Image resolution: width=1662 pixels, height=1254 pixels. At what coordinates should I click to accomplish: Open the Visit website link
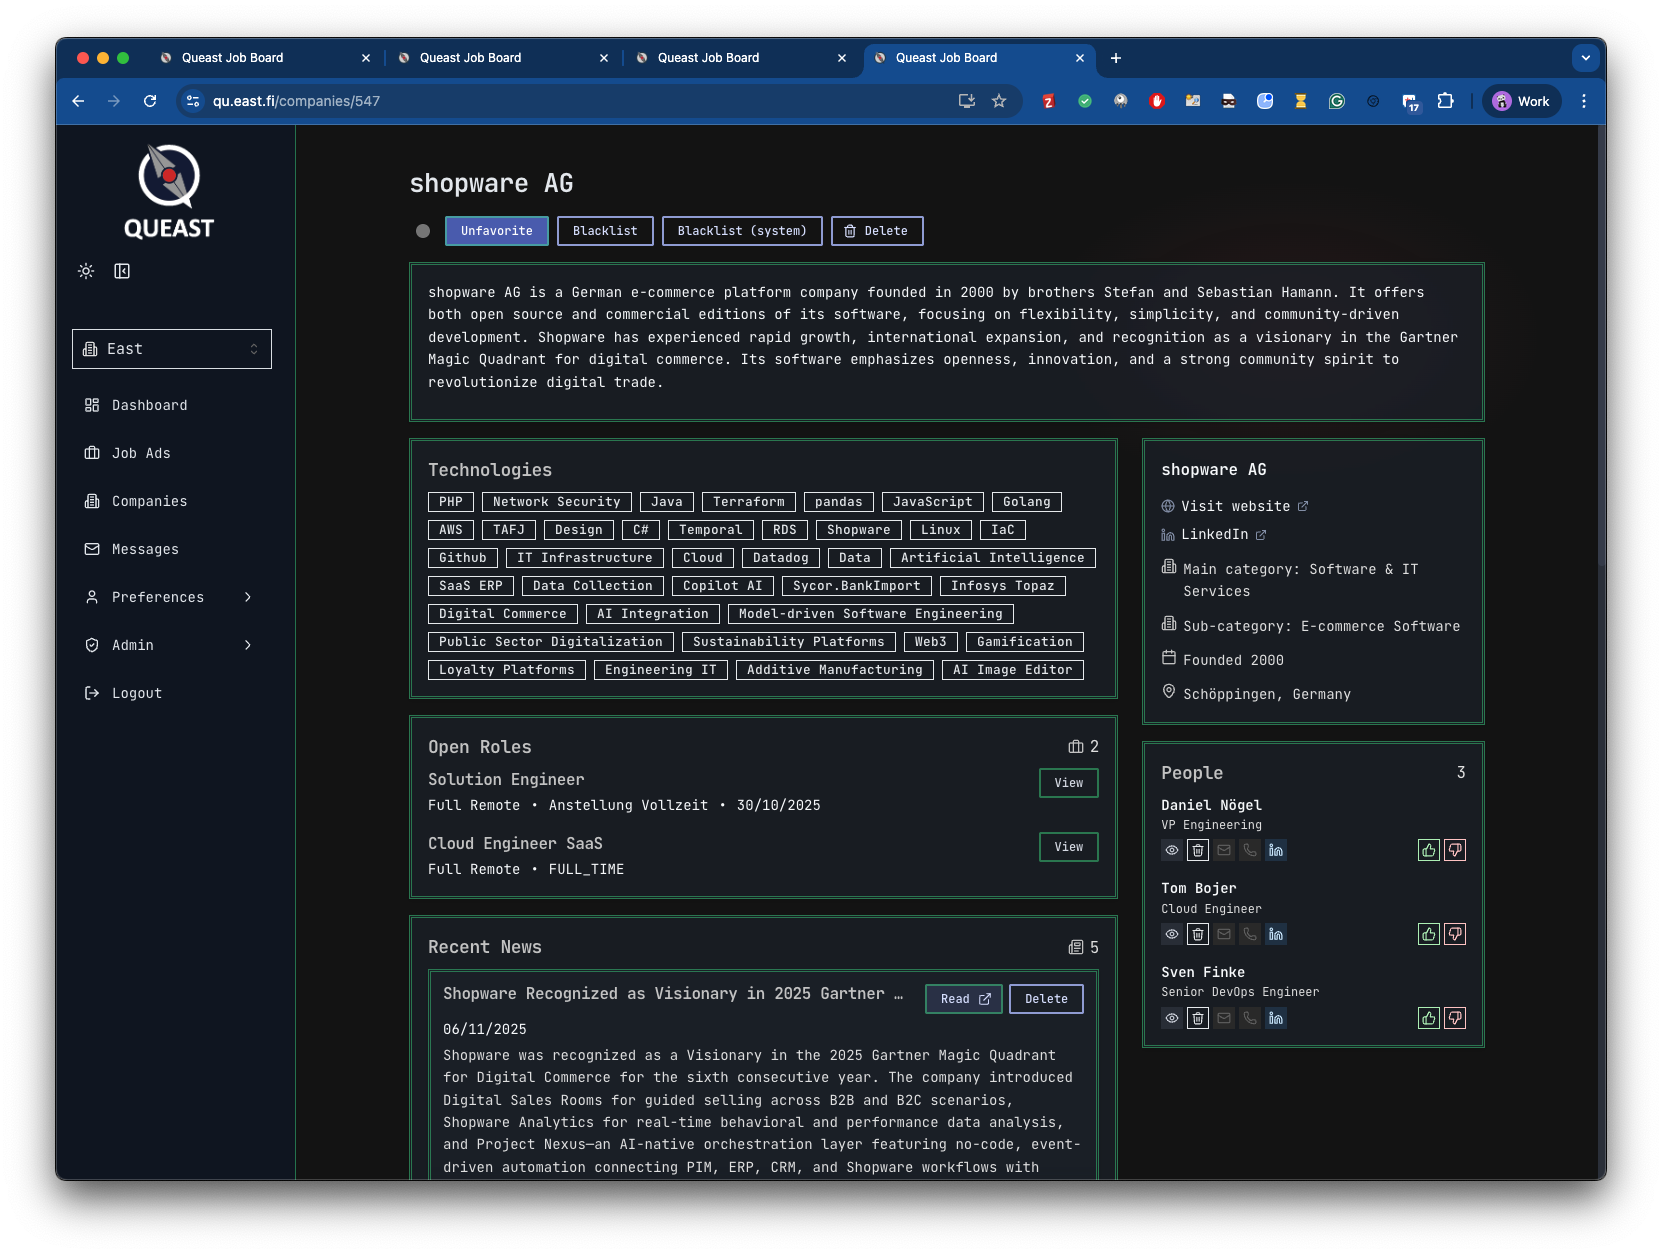(x=1235, y=506)
